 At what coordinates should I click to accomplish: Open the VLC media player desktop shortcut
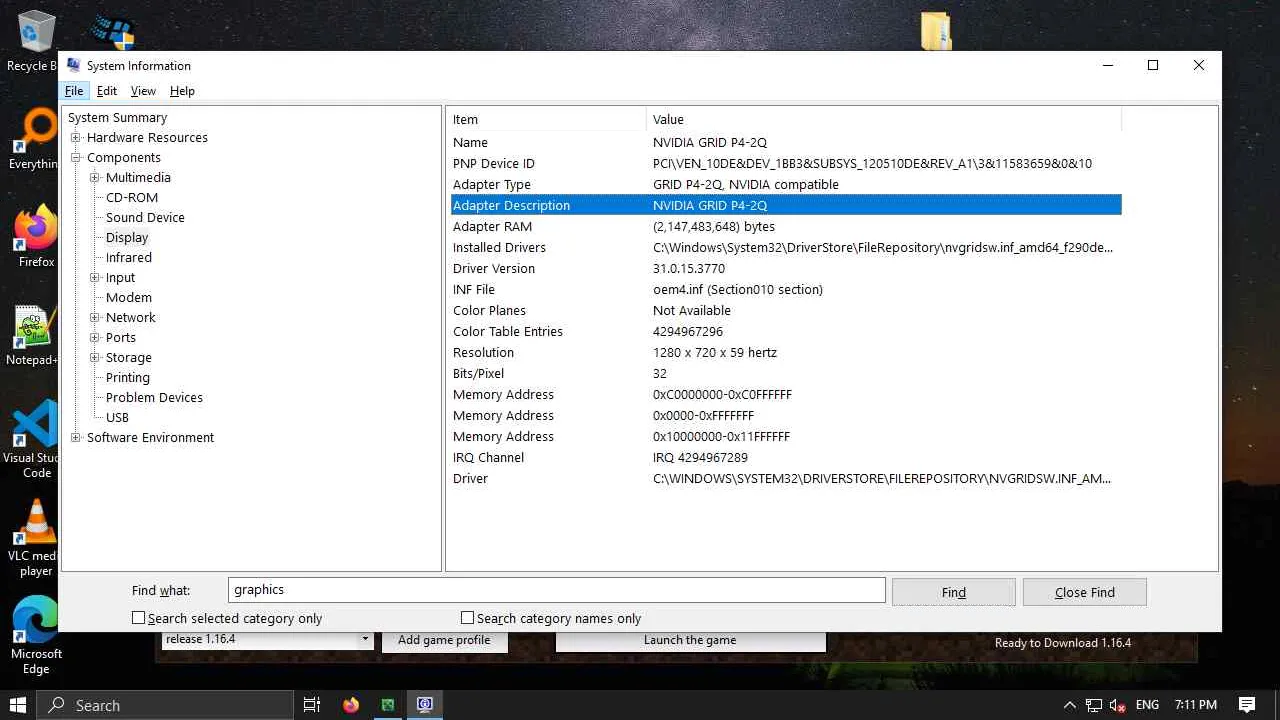(36, 538)
